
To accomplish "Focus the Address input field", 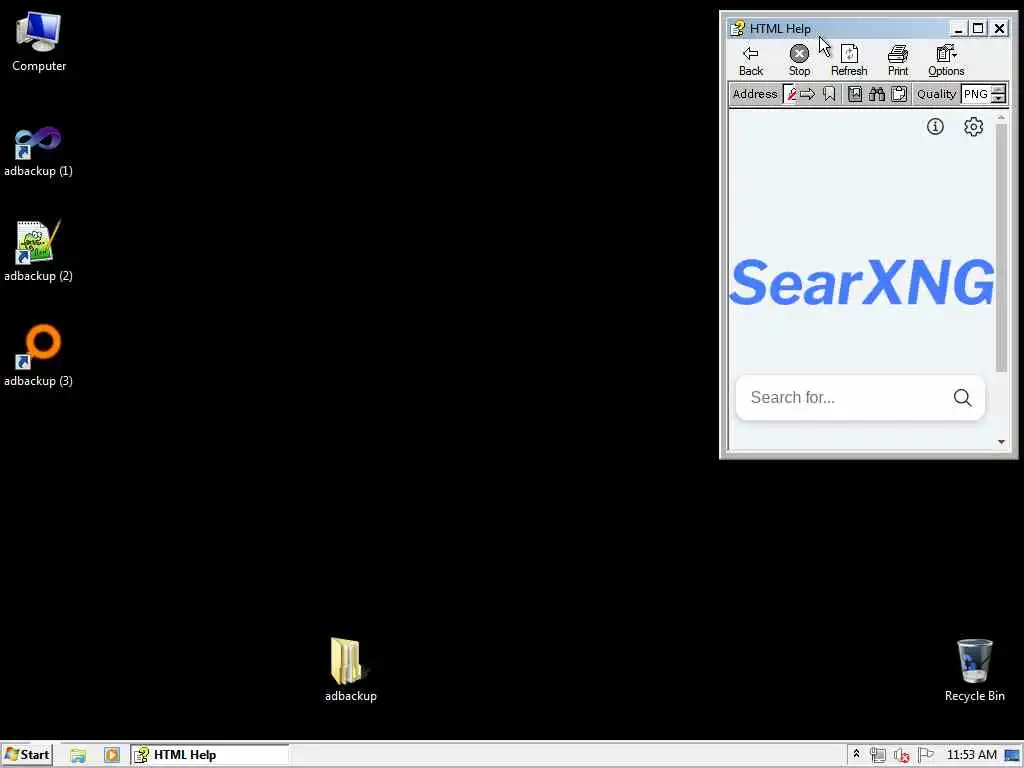I will [x=790, y=94].
